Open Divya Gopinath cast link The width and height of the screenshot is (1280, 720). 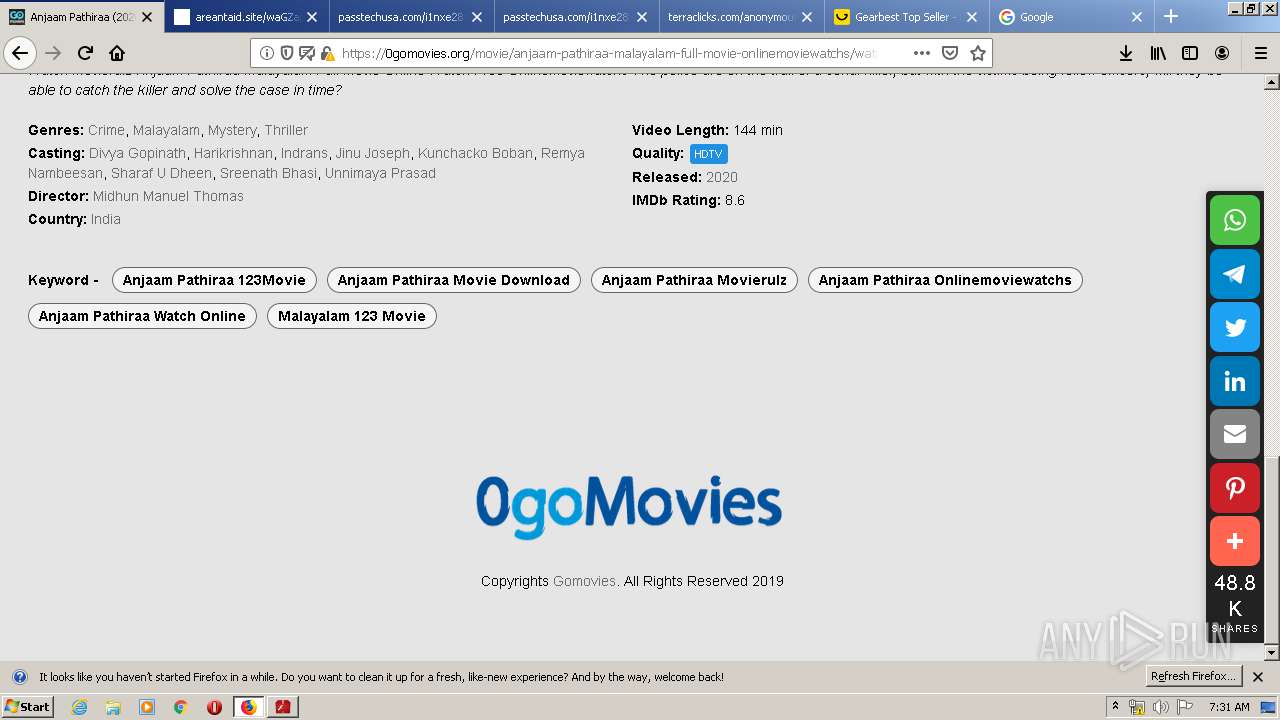[x=137, y=153]
